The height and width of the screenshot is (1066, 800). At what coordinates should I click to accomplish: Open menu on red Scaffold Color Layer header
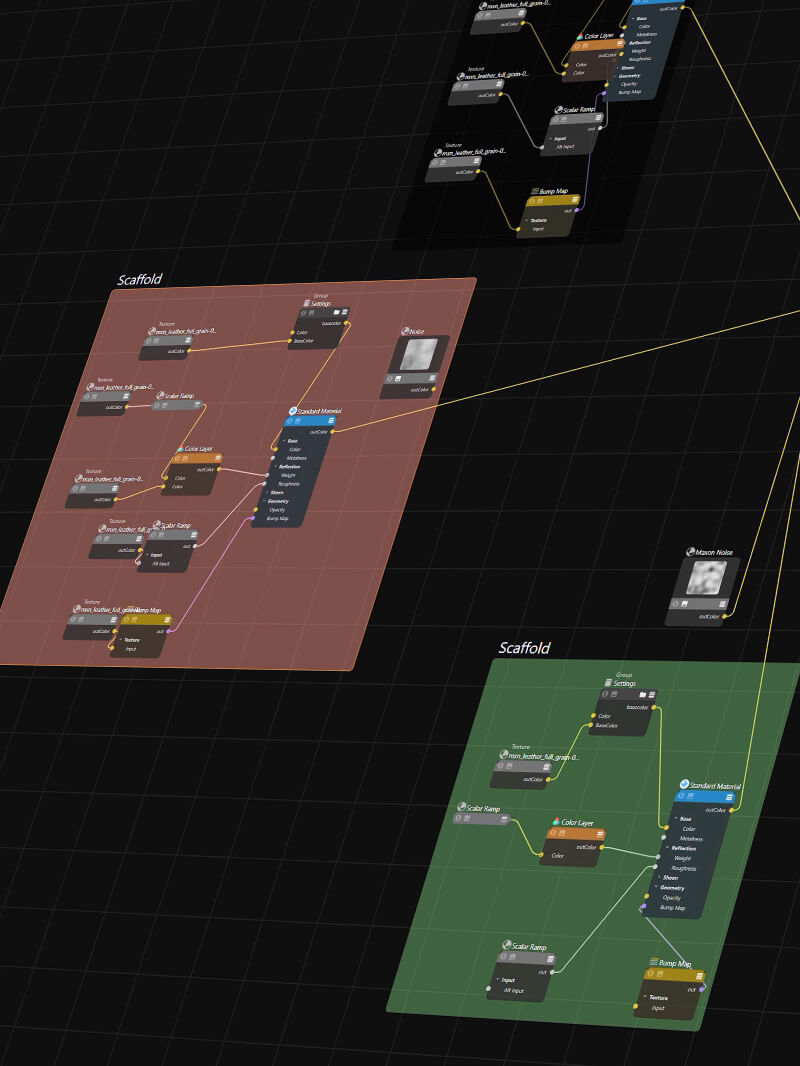pos(218,458)
